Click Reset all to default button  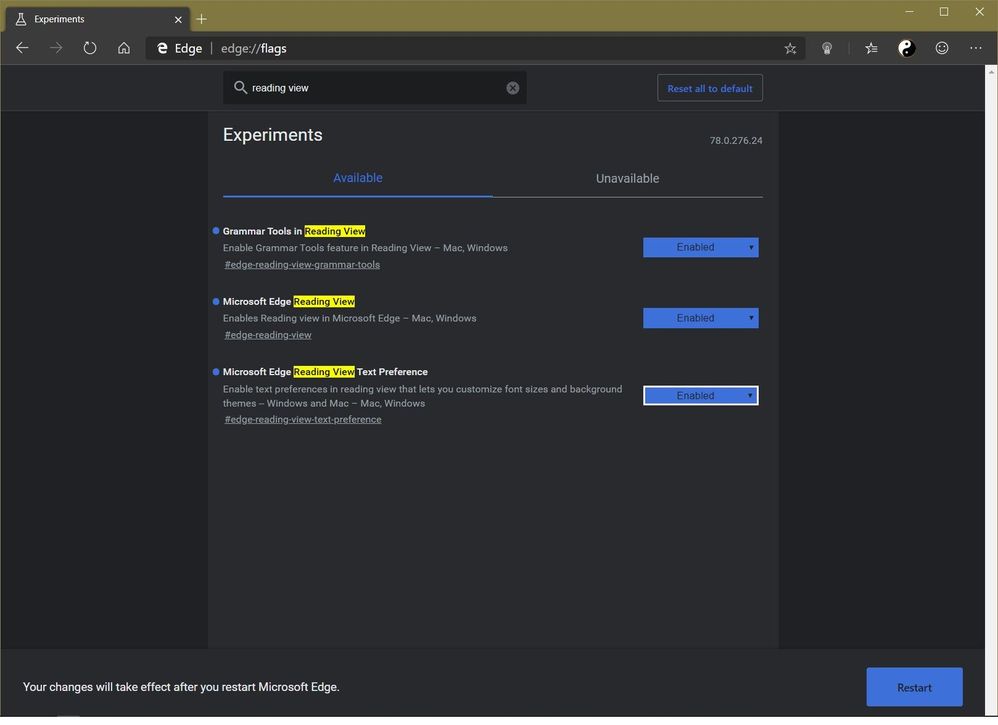coord(710,88)
